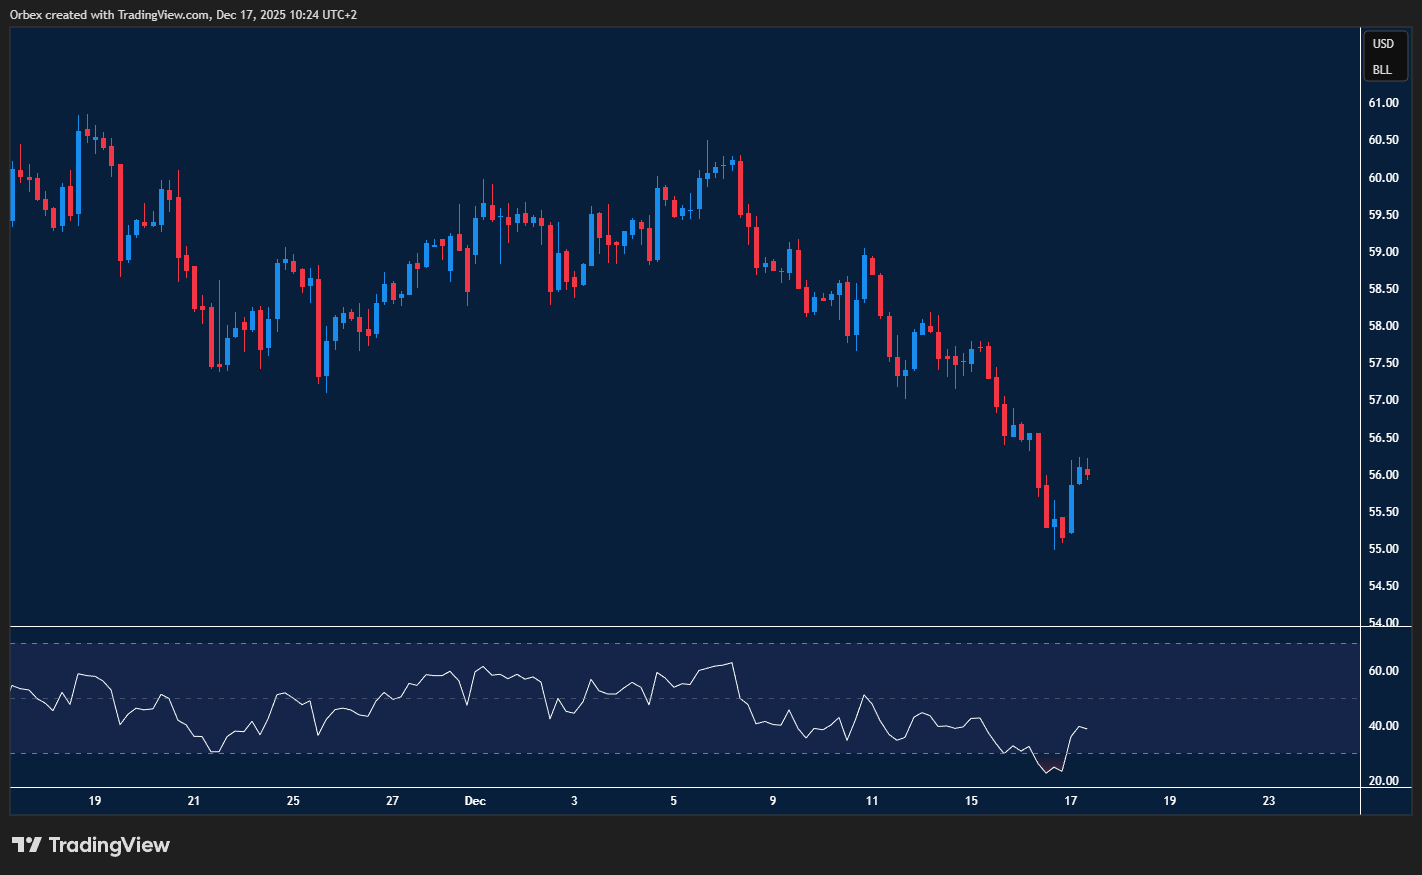This screenshot has width=1422, height=875.
Task: Select the Dec label on the time axis
Action: tap(474, 801)
